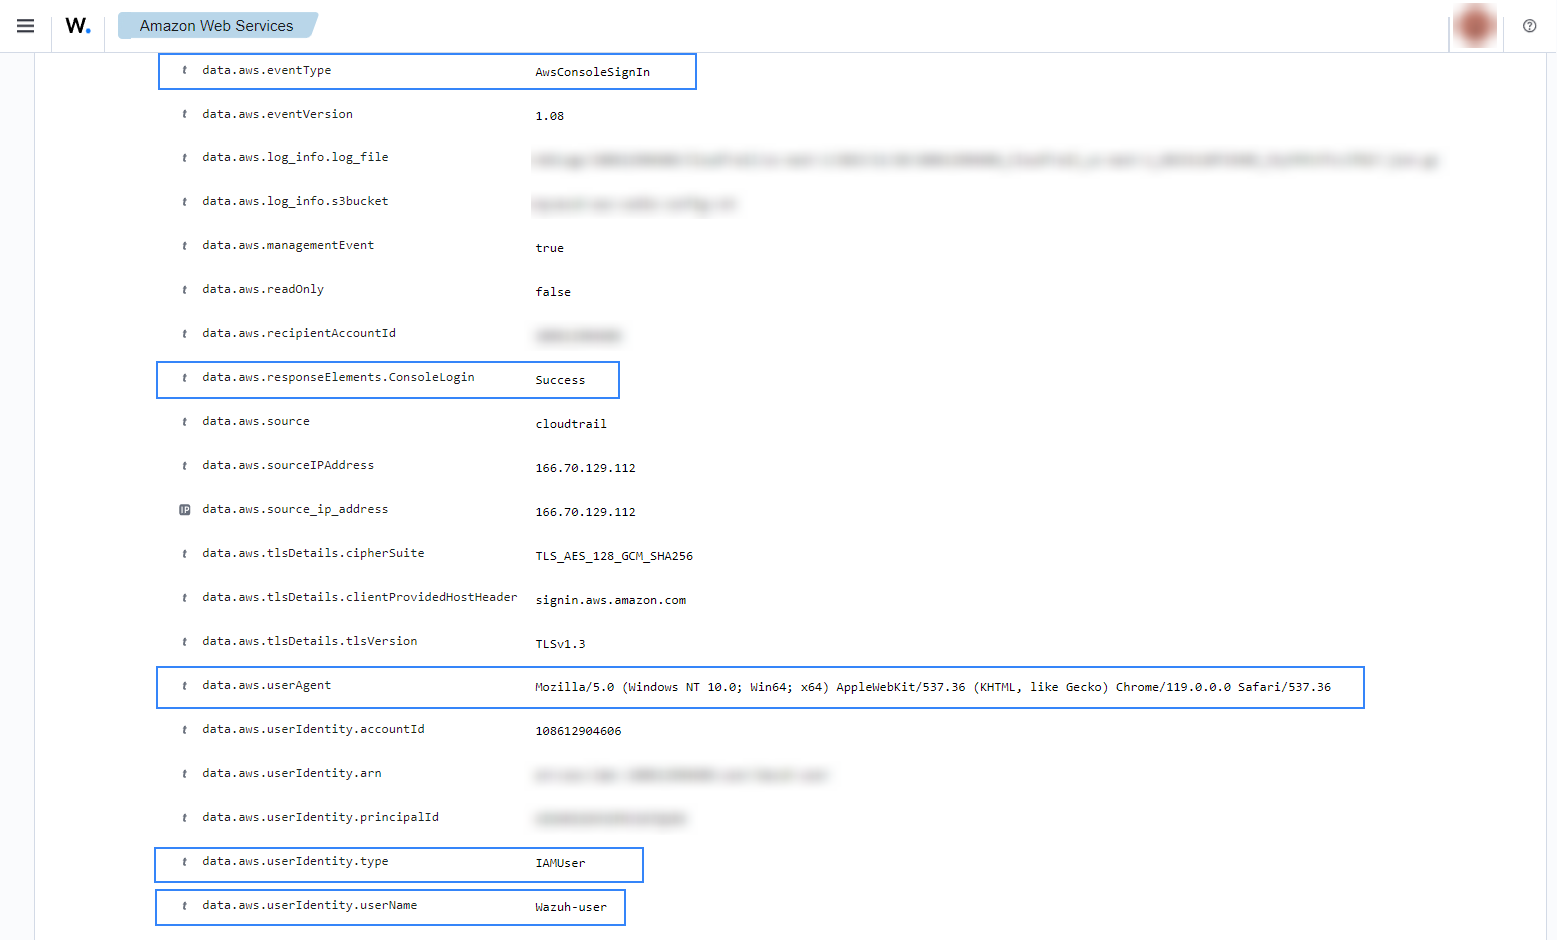
Task: Click the IAMUser identity type value
Action: point(560,863)
